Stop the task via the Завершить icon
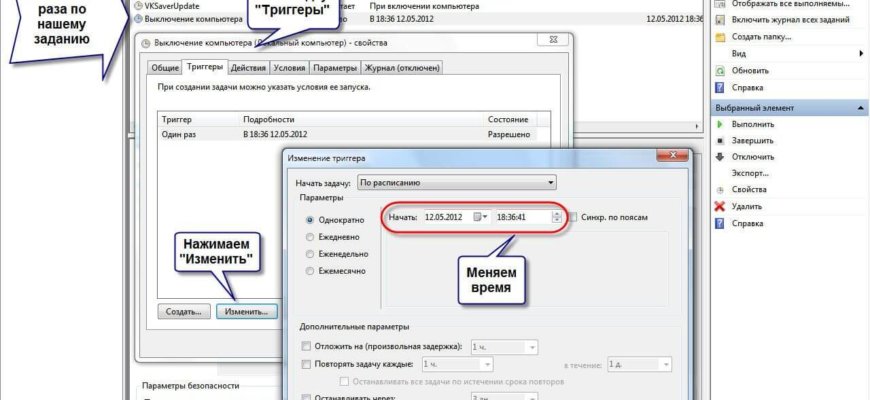 point(720,141)
